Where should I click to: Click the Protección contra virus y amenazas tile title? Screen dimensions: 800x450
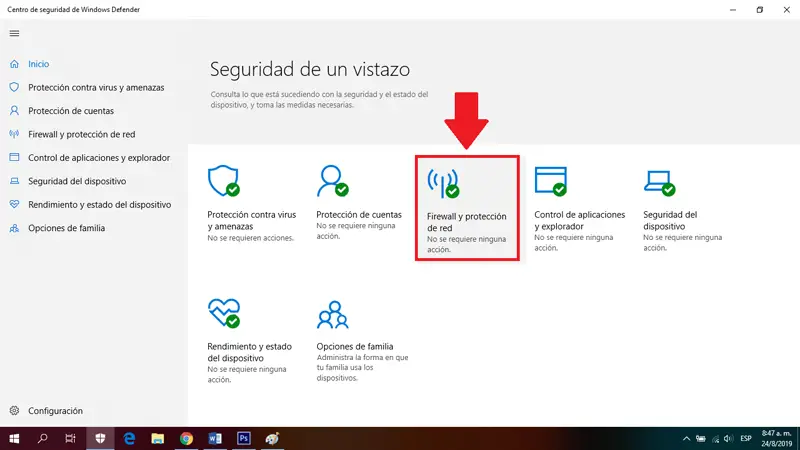(252, 220)
